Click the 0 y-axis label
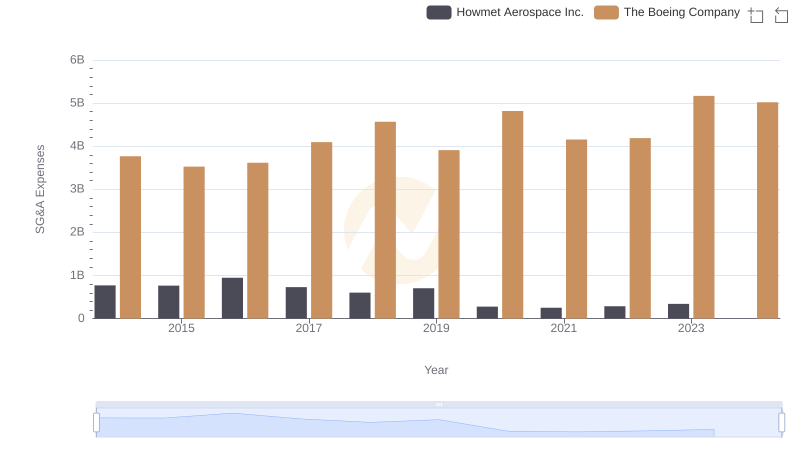This screenshot has height=461, width=800. tap(81, 318)
